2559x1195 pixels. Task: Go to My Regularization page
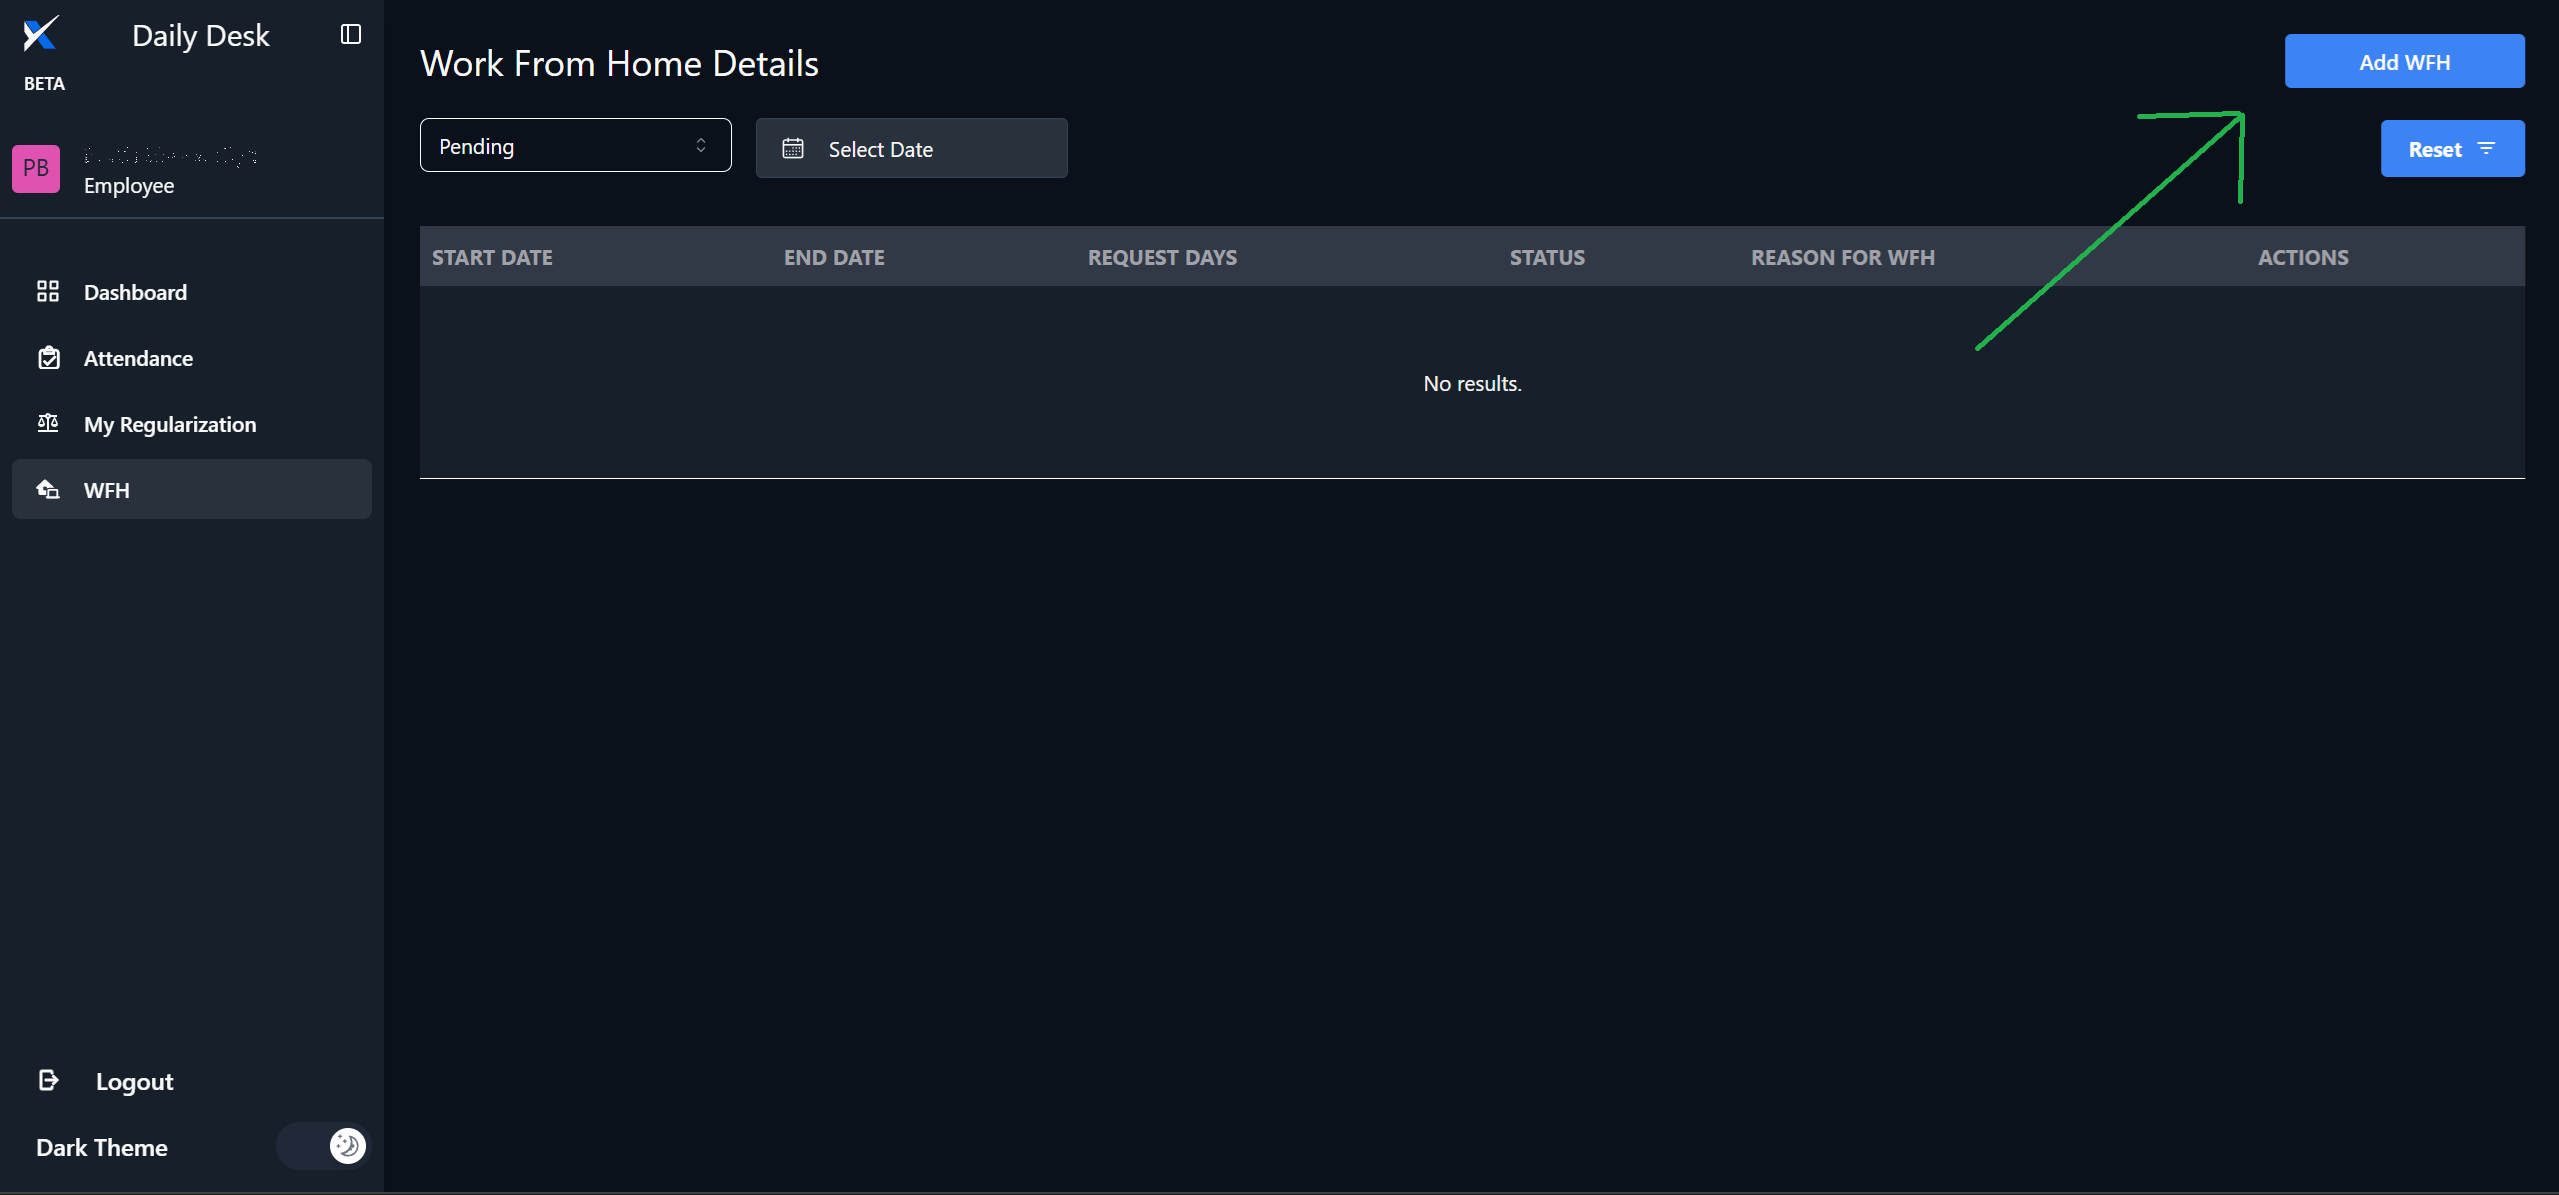(170, 424)
